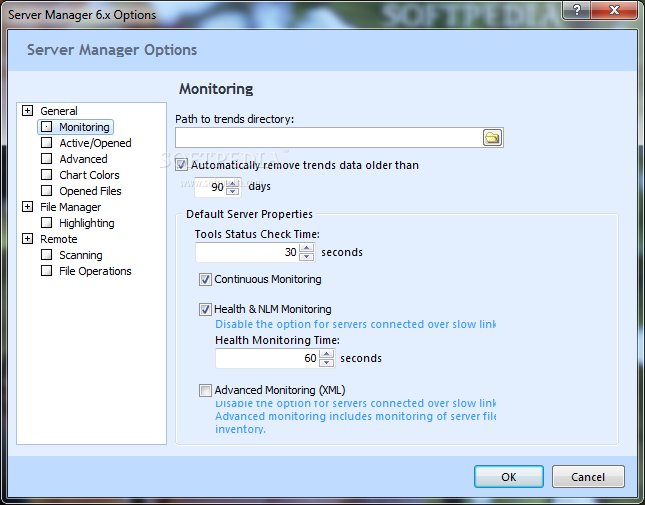Click the Health Monitoring Time field
Image resolution: width=645 pixels, height=505 pixels.
[x=267, y=358]
